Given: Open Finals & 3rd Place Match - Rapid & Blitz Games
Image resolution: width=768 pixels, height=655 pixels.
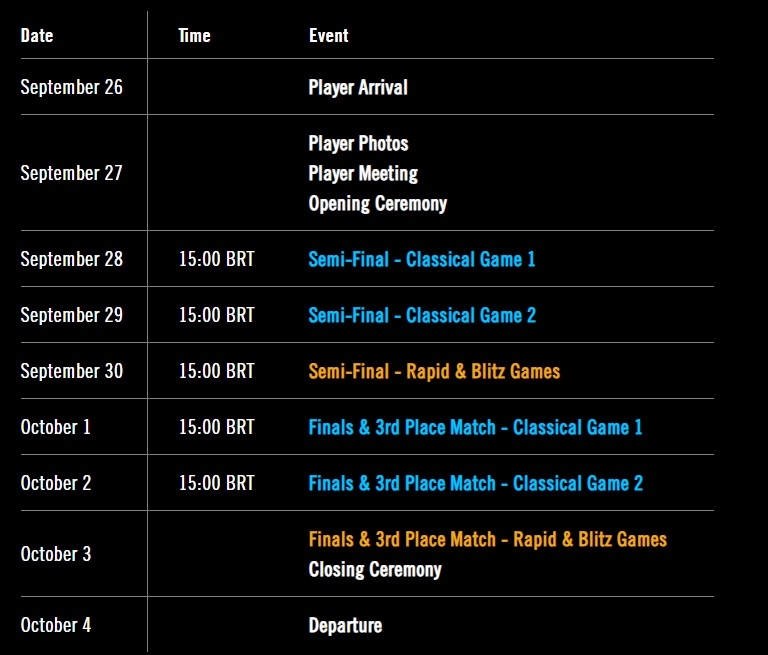Looking at the screenshot, I should click(x=487, y=539).
